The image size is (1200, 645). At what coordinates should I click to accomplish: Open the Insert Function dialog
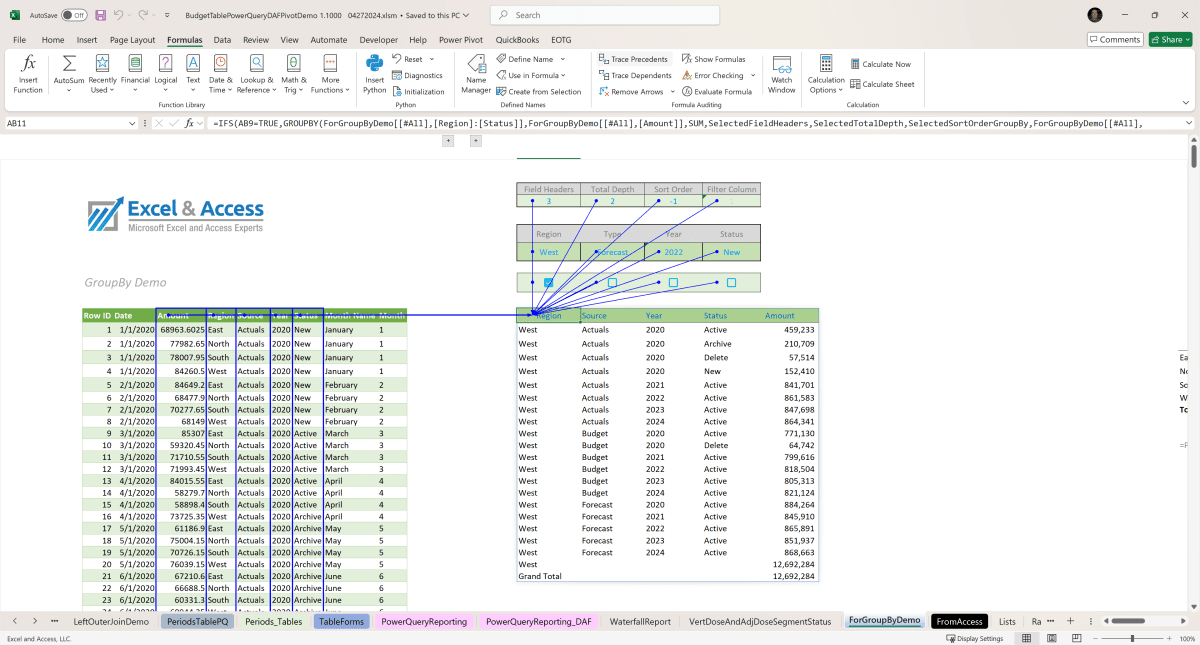point(27,73)
